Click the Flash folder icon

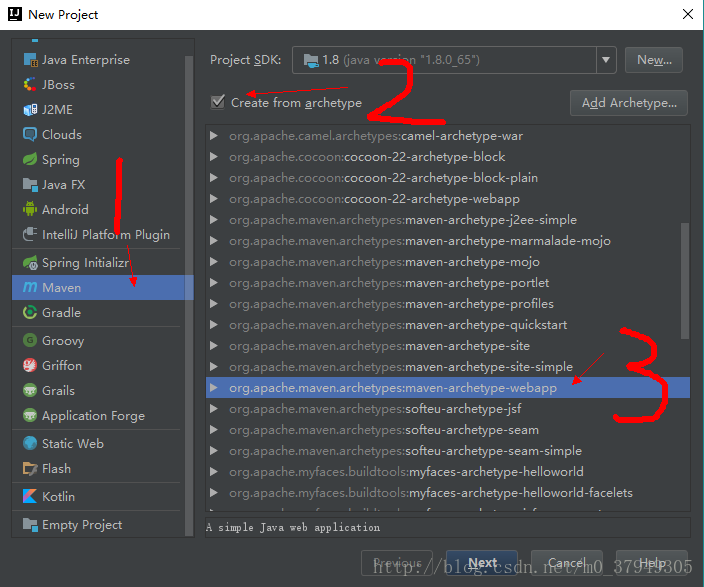tap(30, 468)
